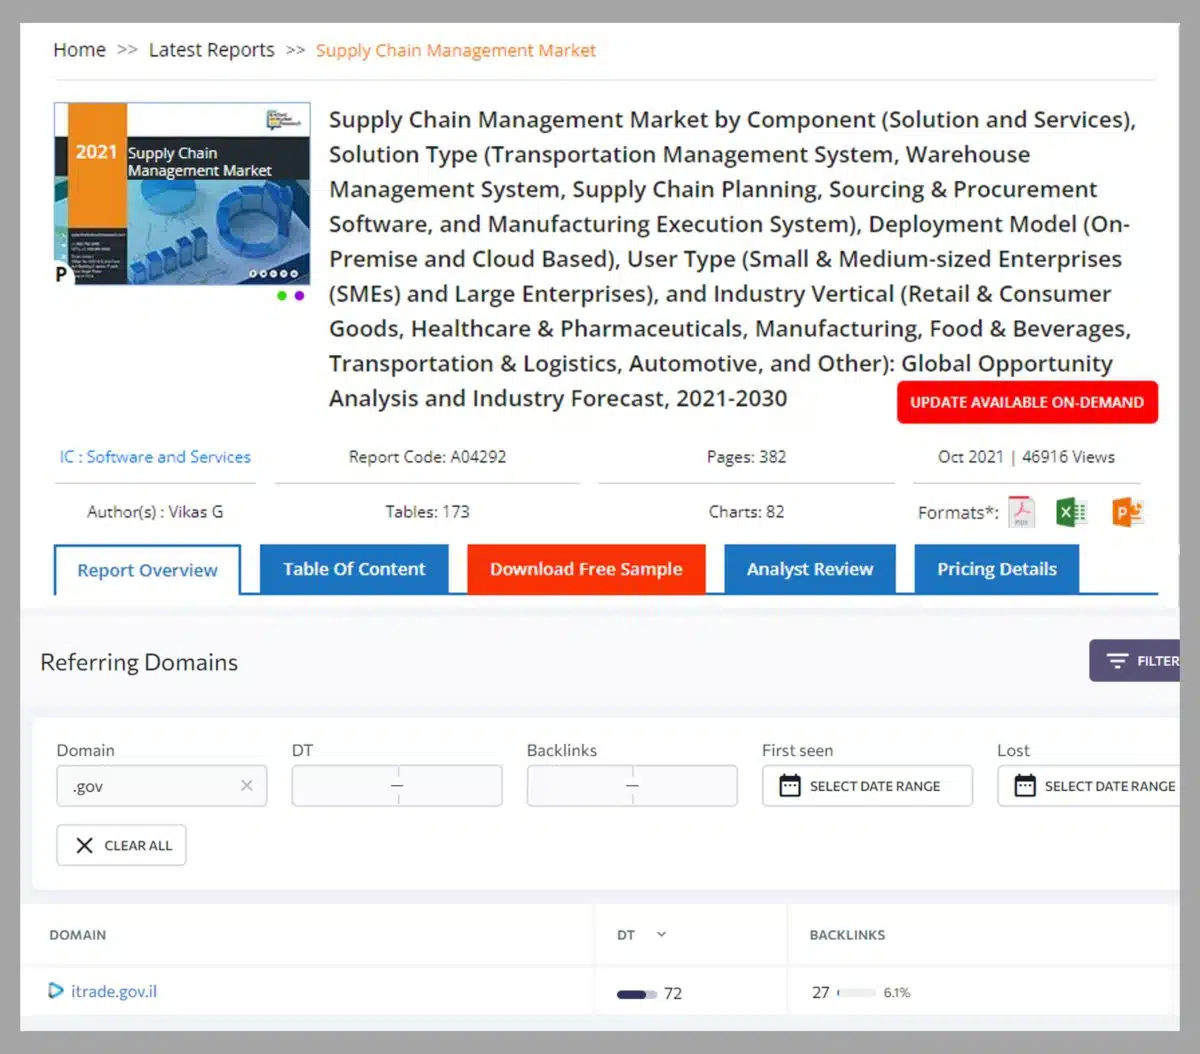This screenshot has height=1054, width=1200.
Task: Open the Analyst Review tab
Action: [x=809, y=569]
